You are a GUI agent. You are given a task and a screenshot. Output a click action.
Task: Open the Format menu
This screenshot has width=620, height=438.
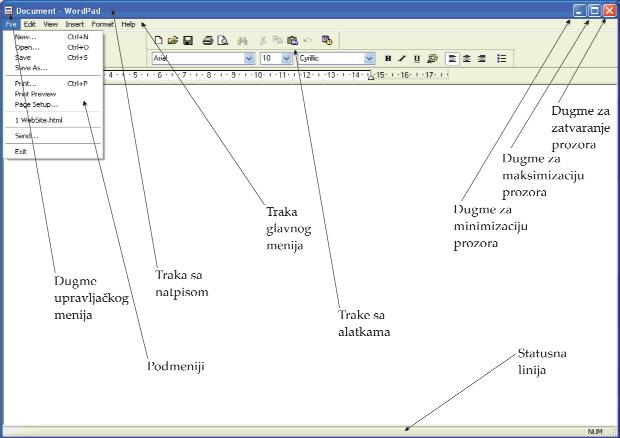(x=102, y=24)
